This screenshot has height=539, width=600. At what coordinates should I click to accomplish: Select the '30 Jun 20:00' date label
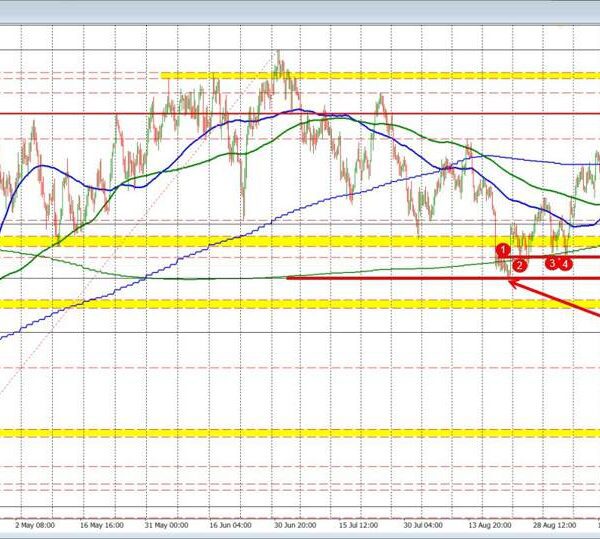coord(297,524)
